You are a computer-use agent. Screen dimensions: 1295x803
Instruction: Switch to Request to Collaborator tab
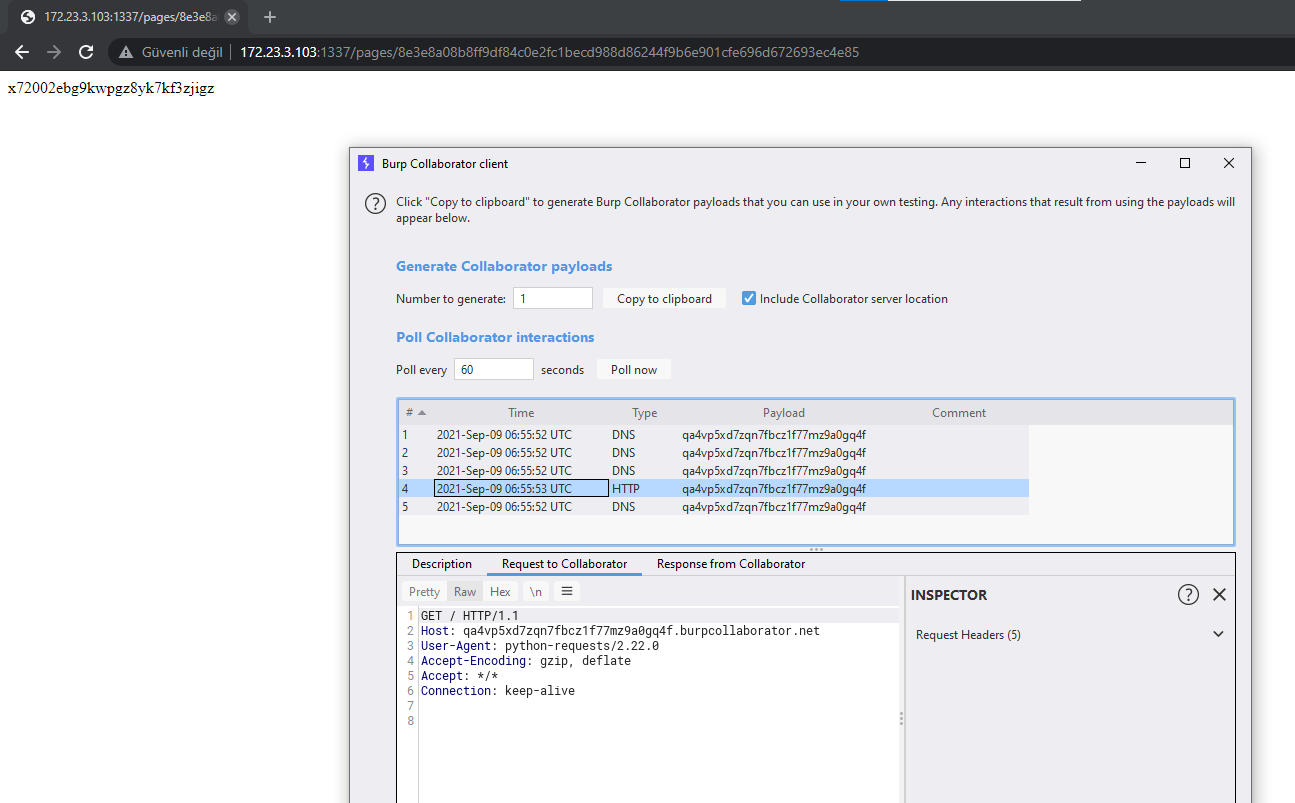click(x=564, y=564)
